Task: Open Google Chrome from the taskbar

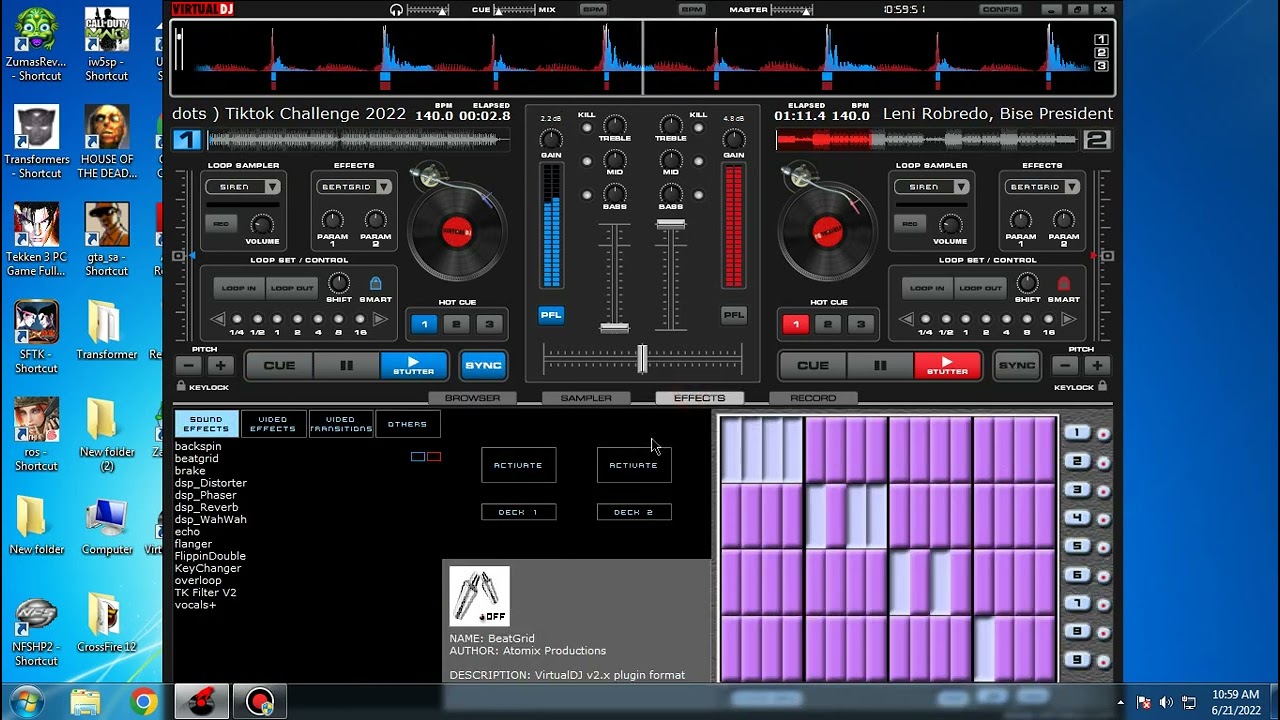Action: (144, 702)
